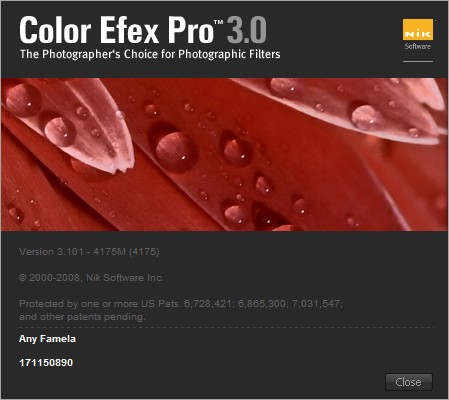Click the word Software under the Nik logo
Image resolution: width=449 pixels, height=400 pixels.
418,46
